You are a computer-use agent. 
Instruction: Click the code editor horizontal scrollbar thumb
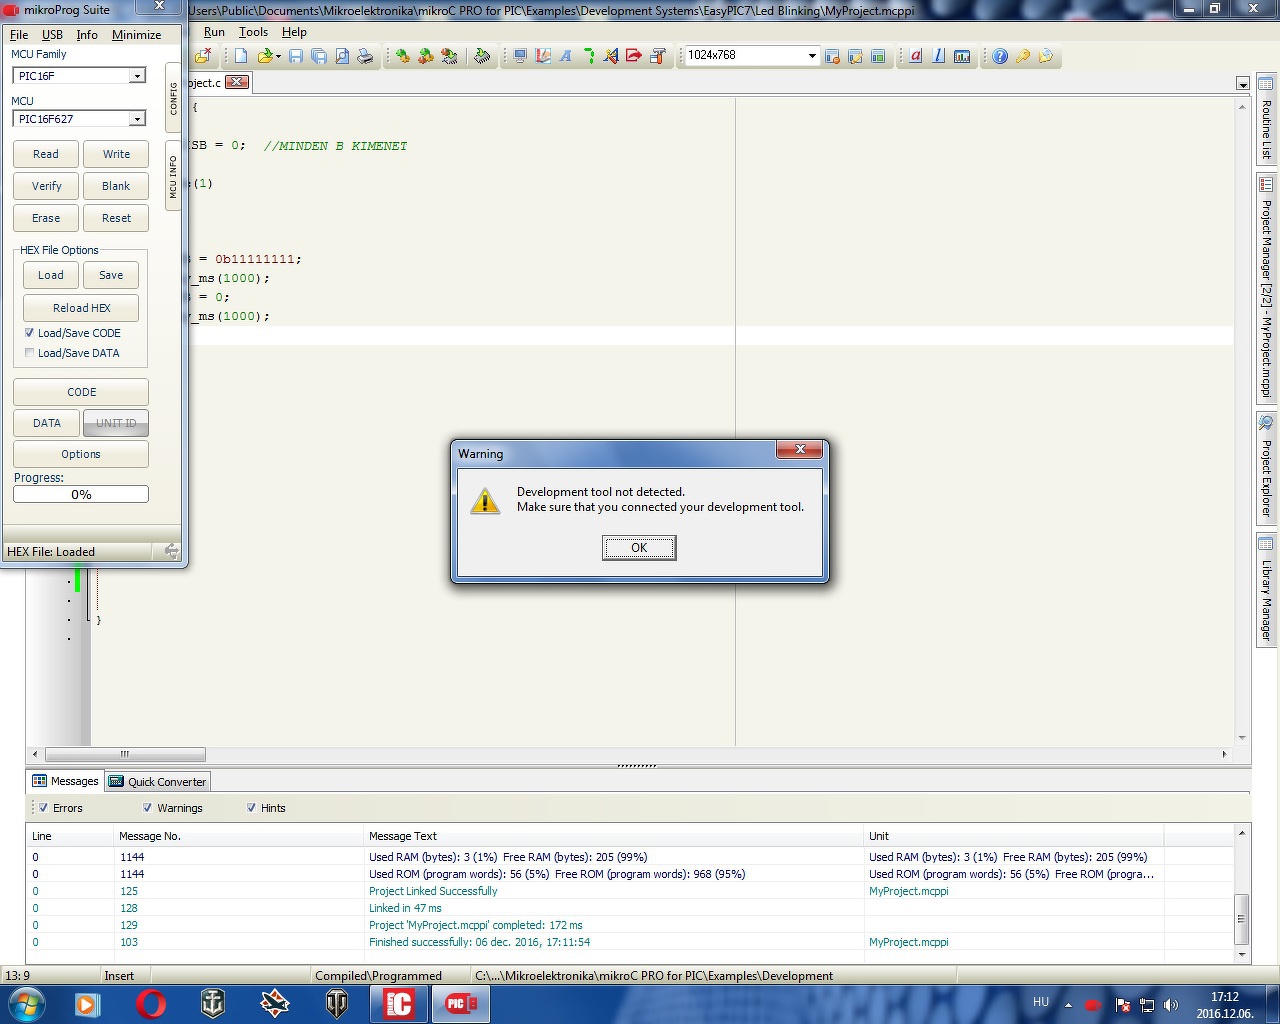click(125, 754)
